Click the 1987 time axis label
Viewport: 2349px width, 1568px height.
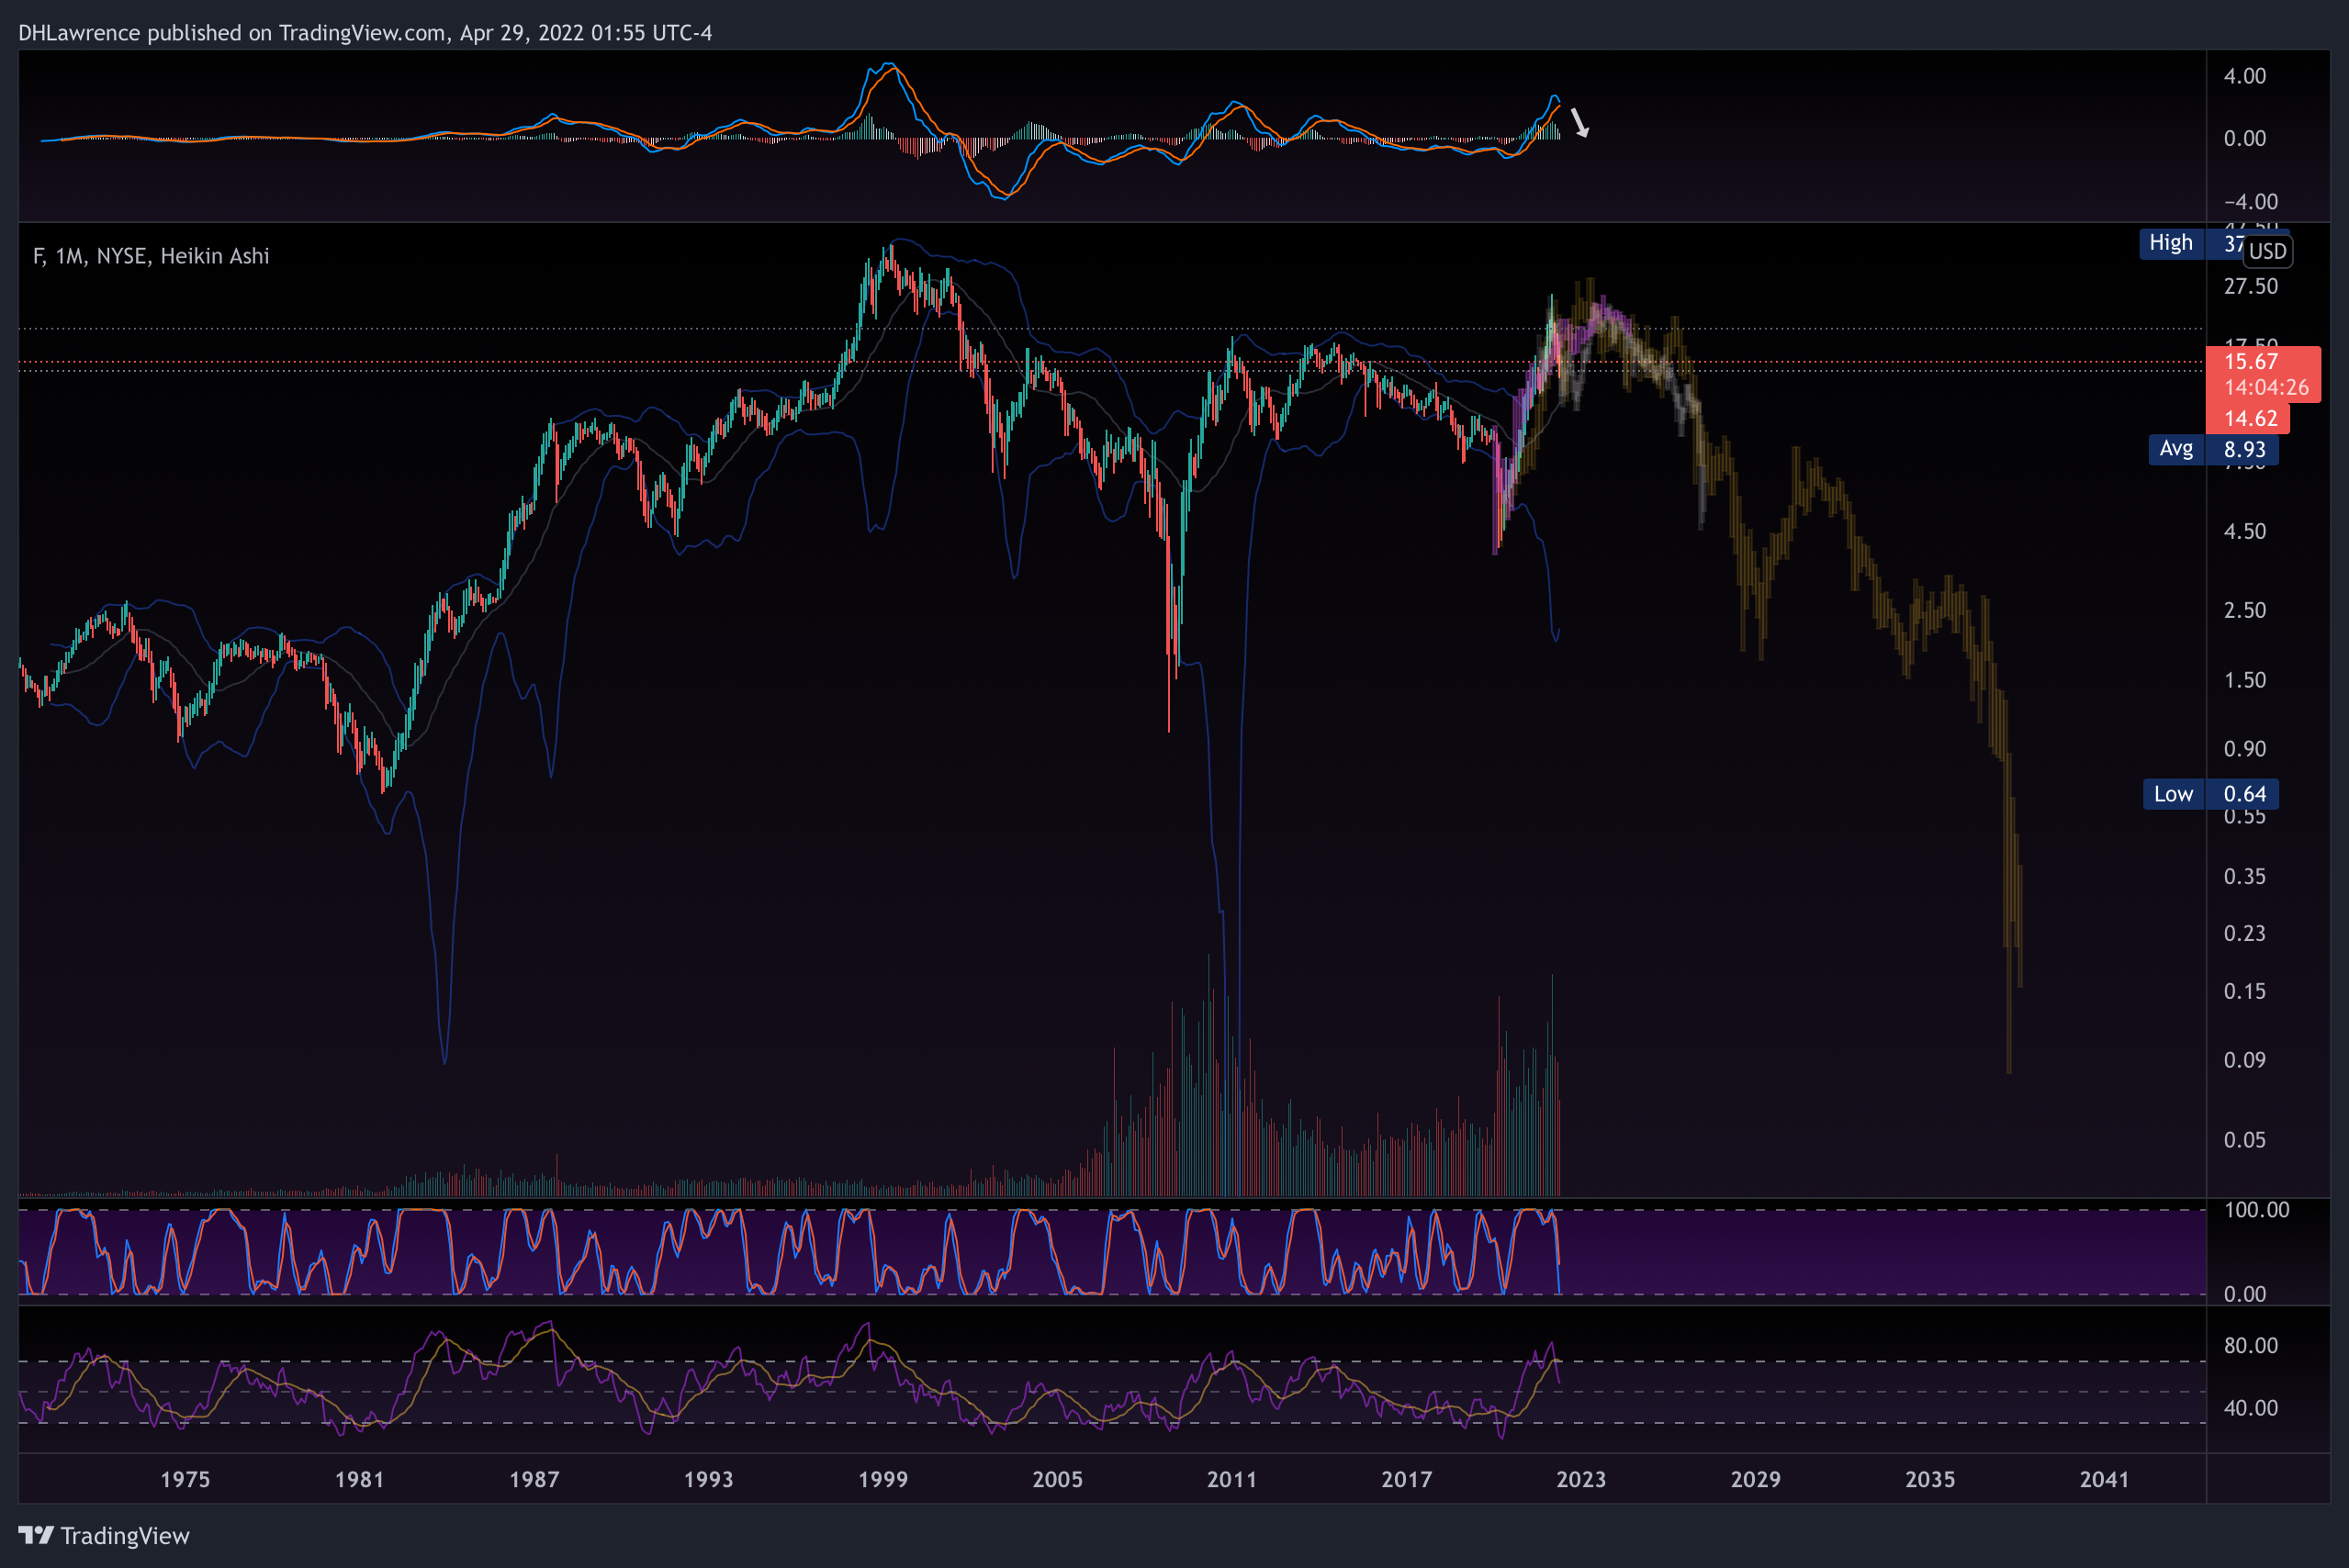point(534,1479)
